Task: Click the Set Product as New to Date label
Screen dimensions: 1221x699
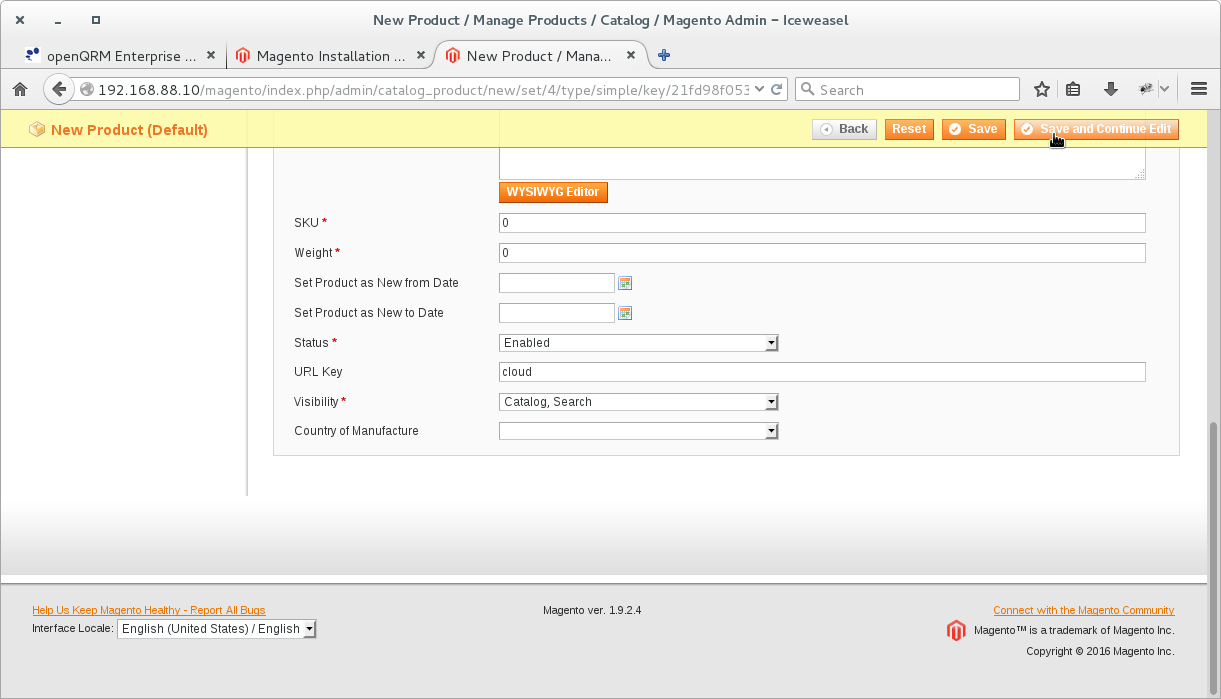Action: [369, 313]
